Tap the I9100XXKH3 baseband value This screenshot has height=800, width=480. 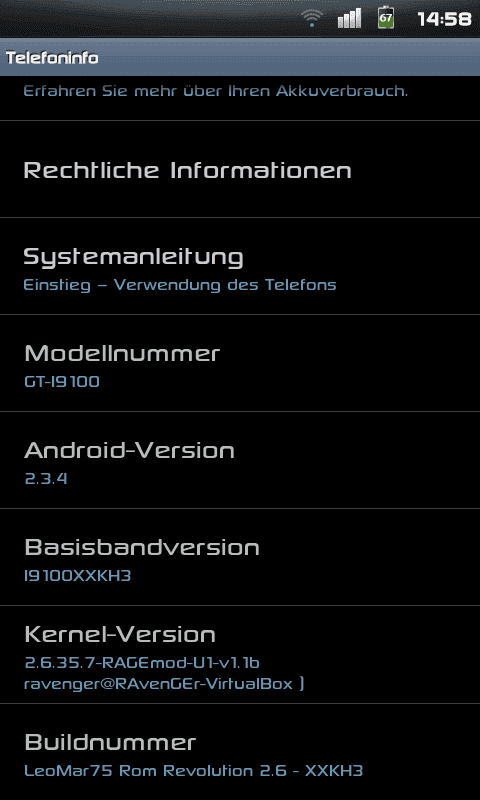tap(78, 576)
